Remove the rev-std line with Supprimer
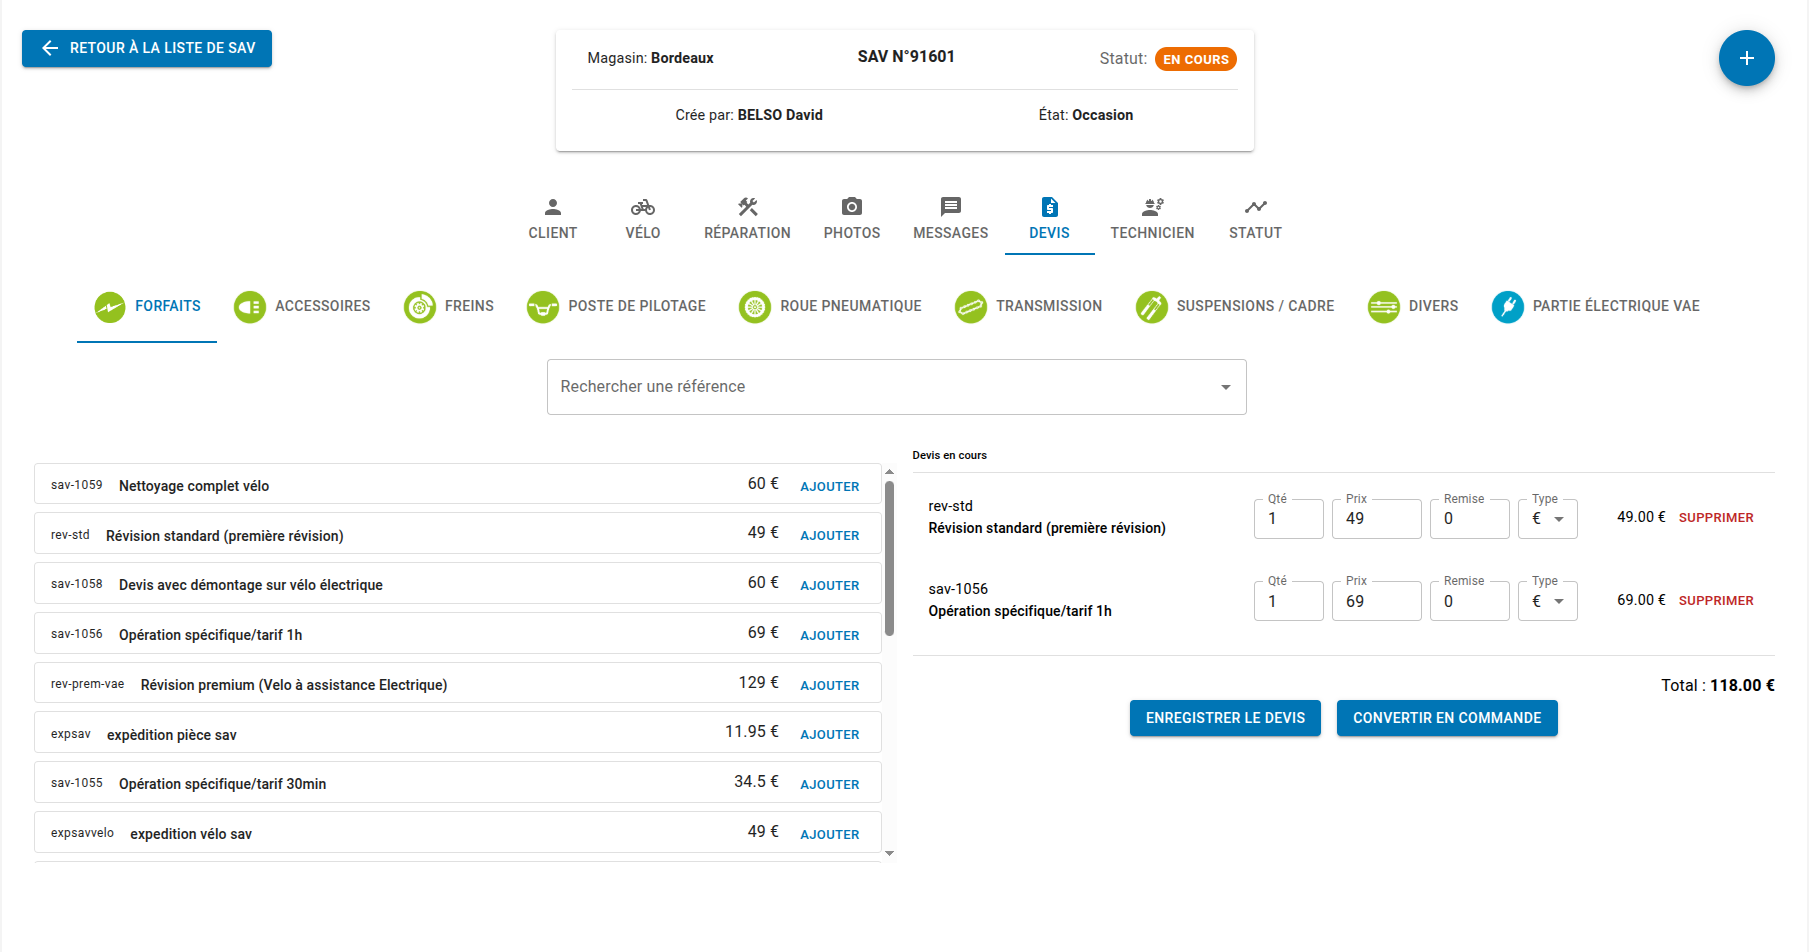The width and height of the screenshot is (1809, 952). click(x=1715, y=518)
